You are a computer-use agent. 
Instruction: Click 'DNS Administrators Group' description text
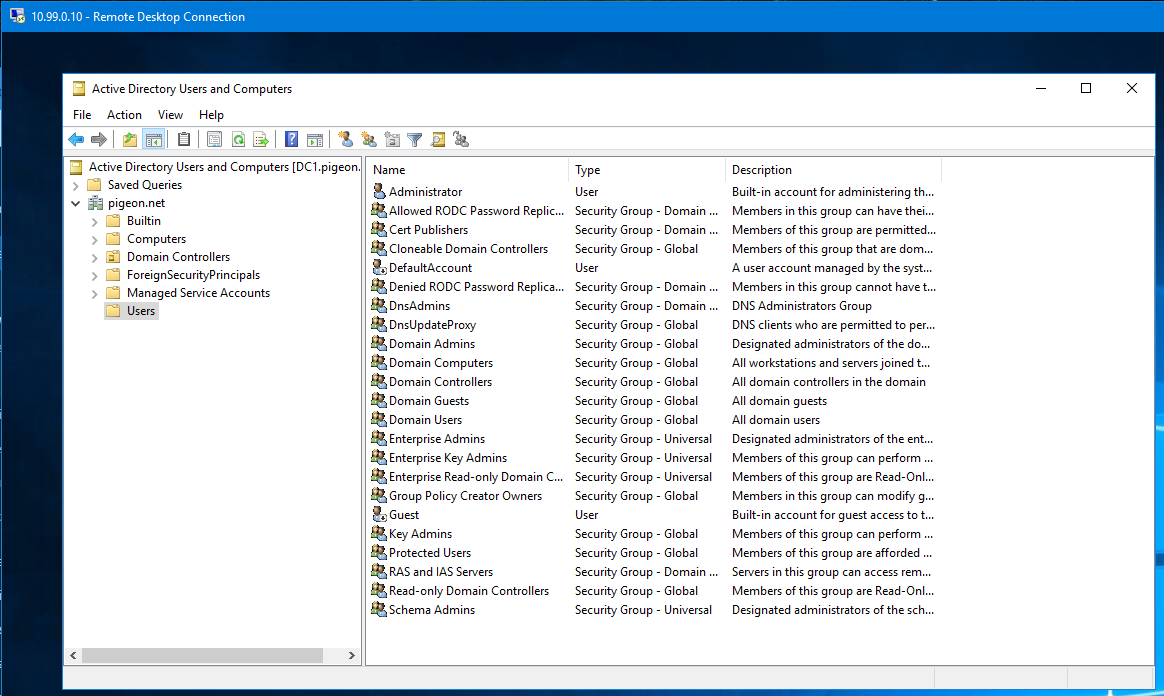tap(802, 306)
